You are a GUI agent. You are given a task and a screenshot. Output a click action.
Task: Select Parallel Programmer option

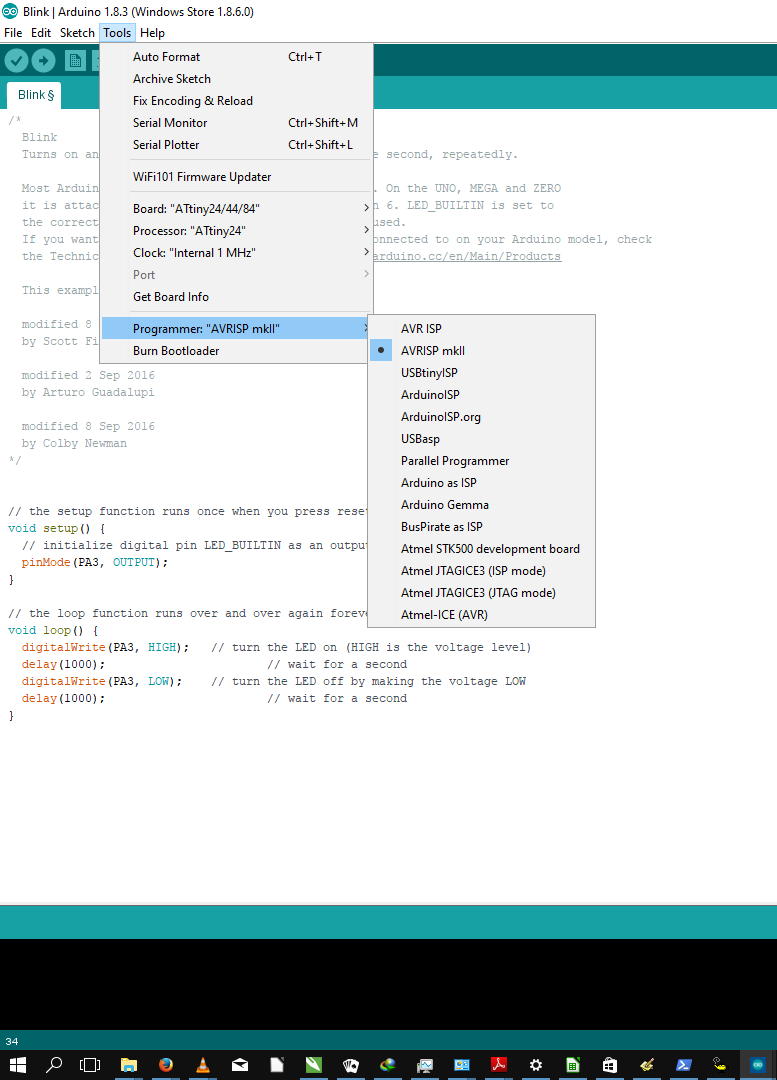tap(481, 461)
